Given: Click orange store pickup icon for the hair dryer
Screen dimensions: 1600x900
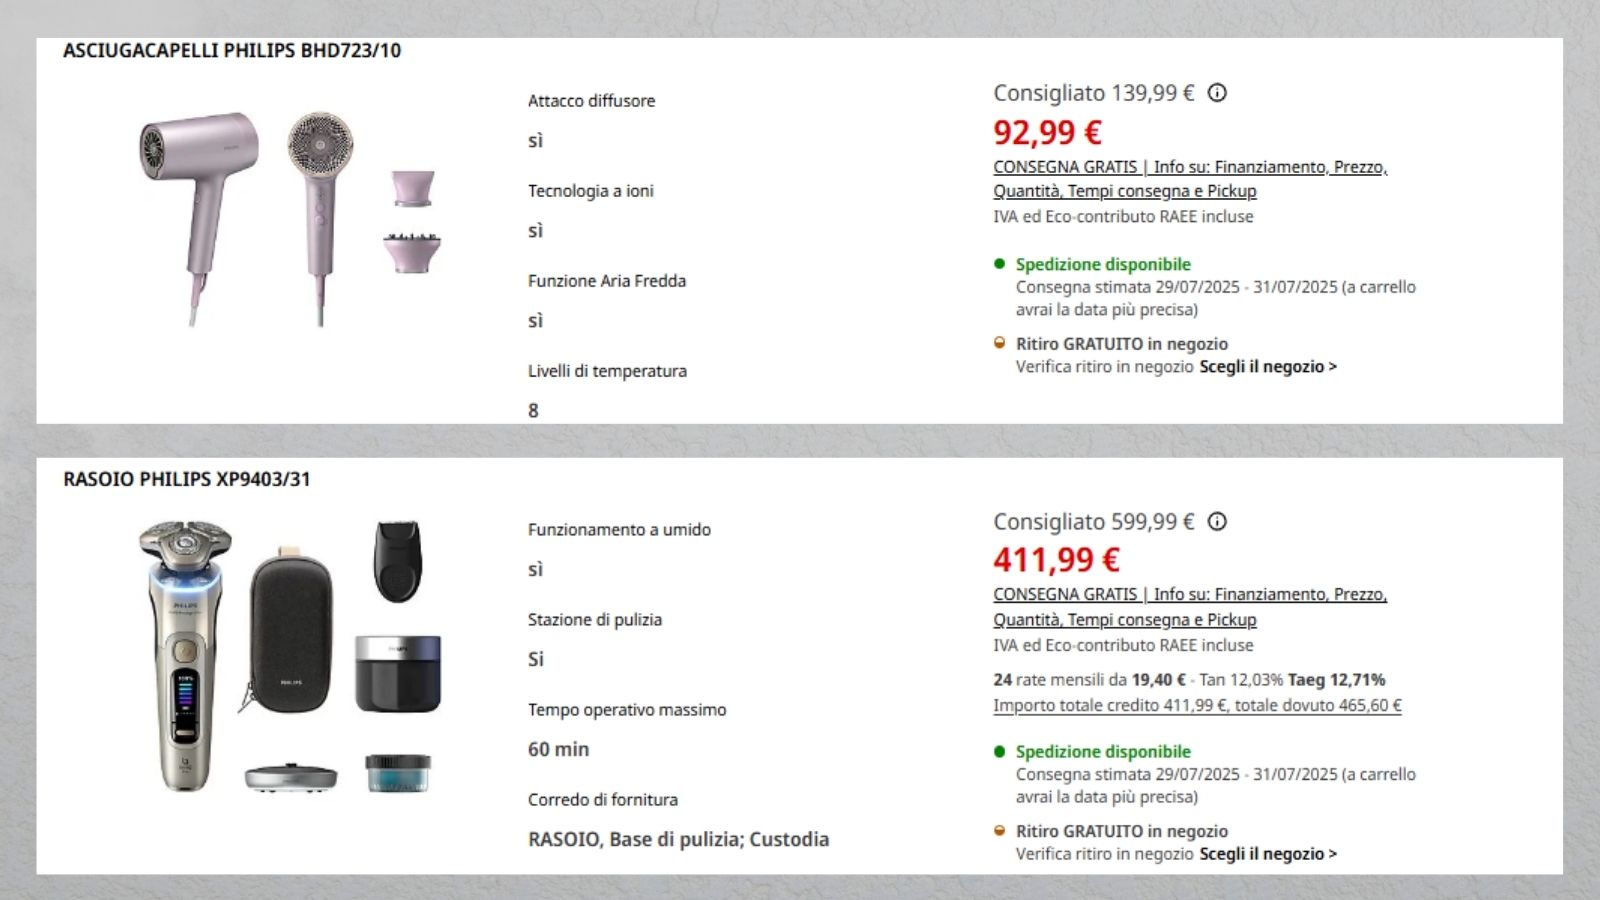Looking at the screenshot, I should click(999, 343).
